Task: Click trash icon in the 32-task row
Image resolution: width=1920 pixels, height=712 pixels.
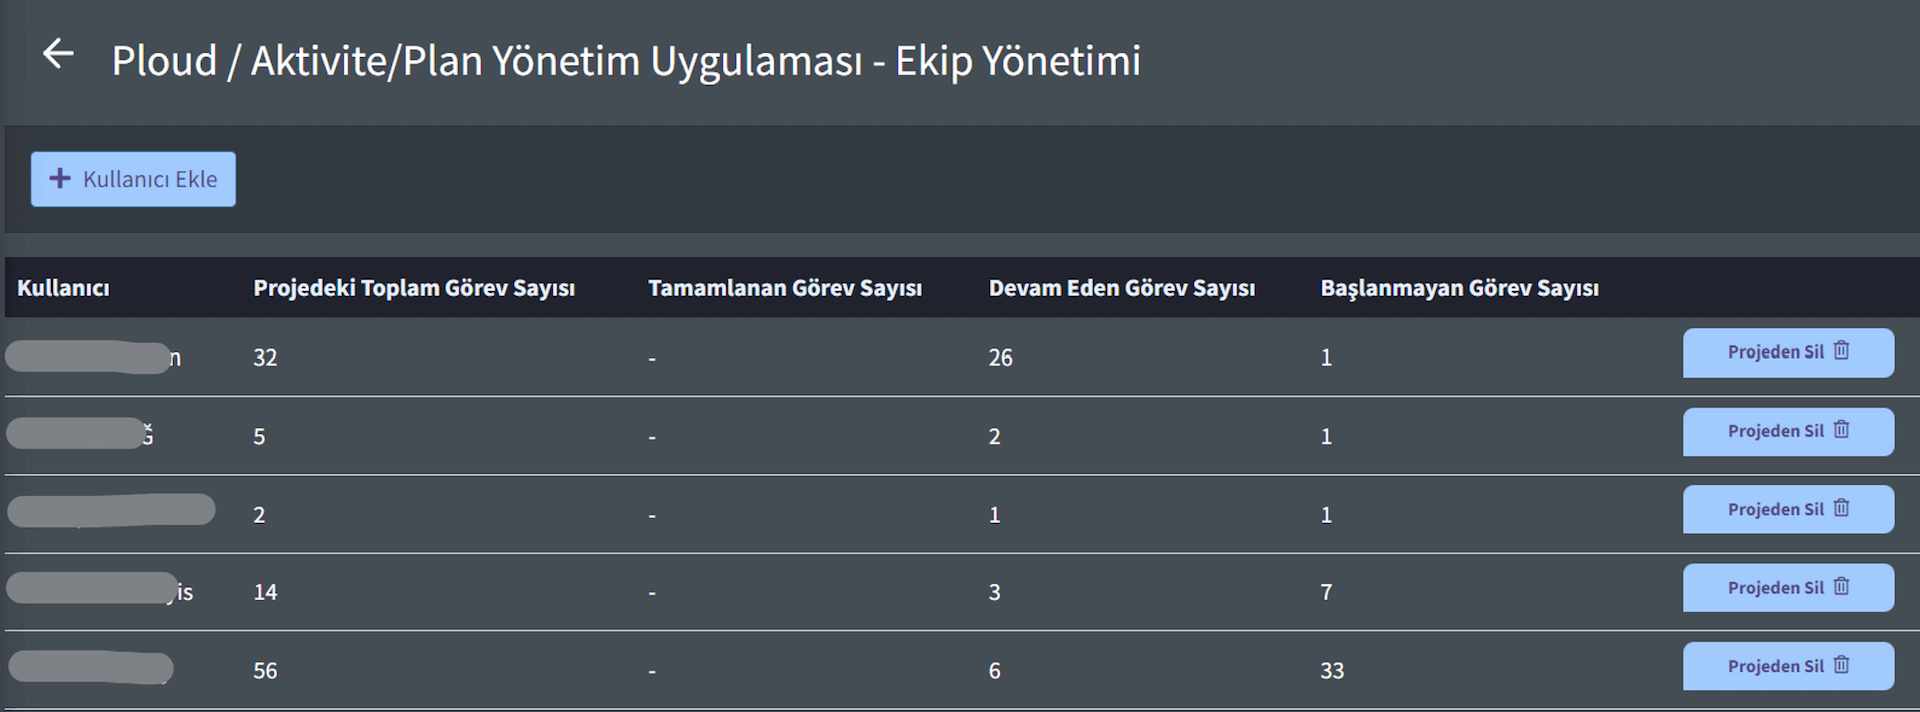Action: tap(1841, 351)
